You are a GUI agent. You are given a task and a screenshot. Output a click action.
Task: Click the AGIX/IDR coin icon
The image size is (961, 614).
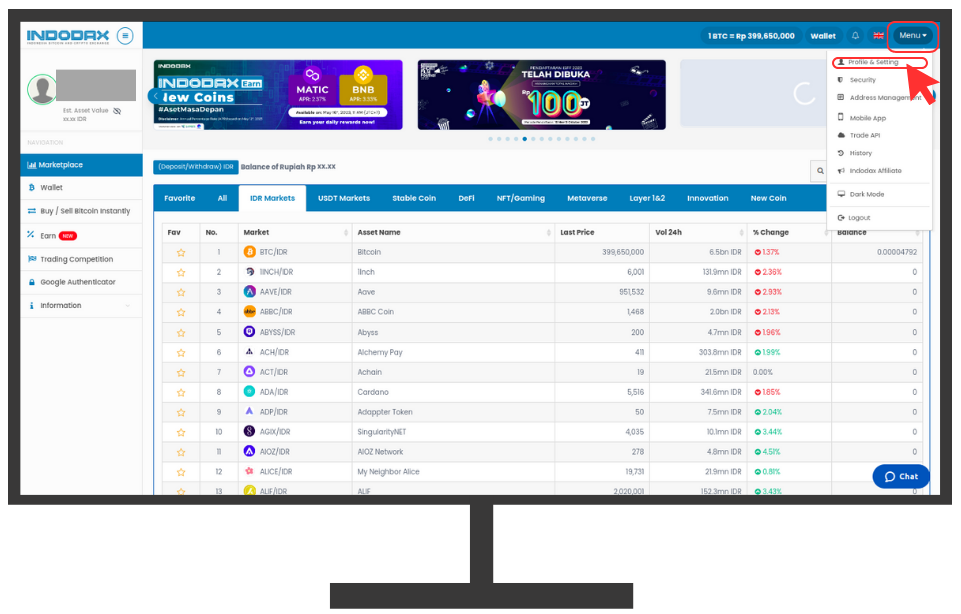pos(249,431)
